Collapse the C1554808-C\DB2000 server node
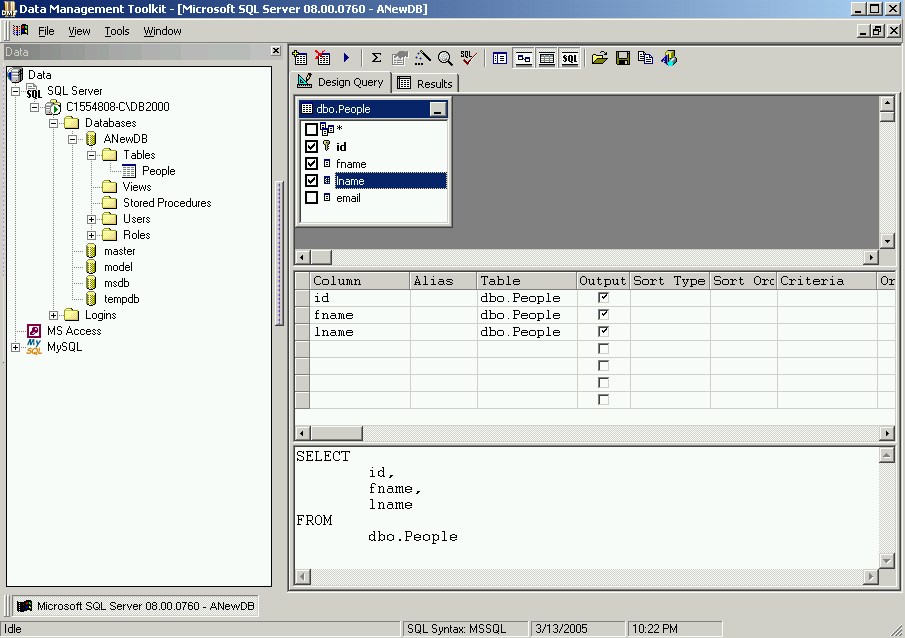This screenshot has height=638, width=905. click(x=35, y=107)
